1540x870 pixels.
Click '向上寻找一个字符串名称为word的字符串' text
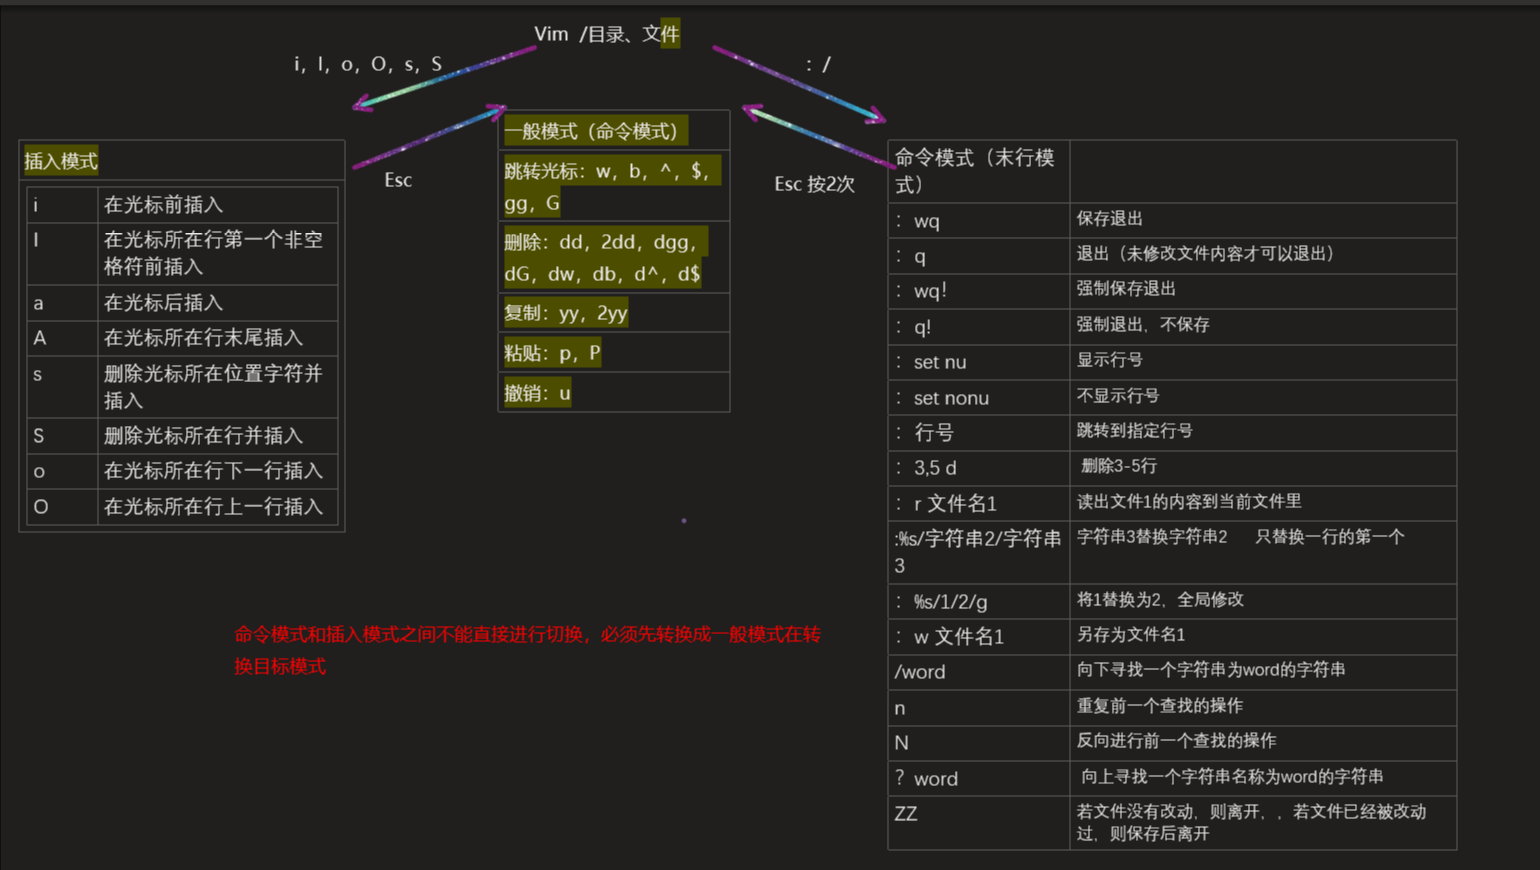(x=1232, y=777)
